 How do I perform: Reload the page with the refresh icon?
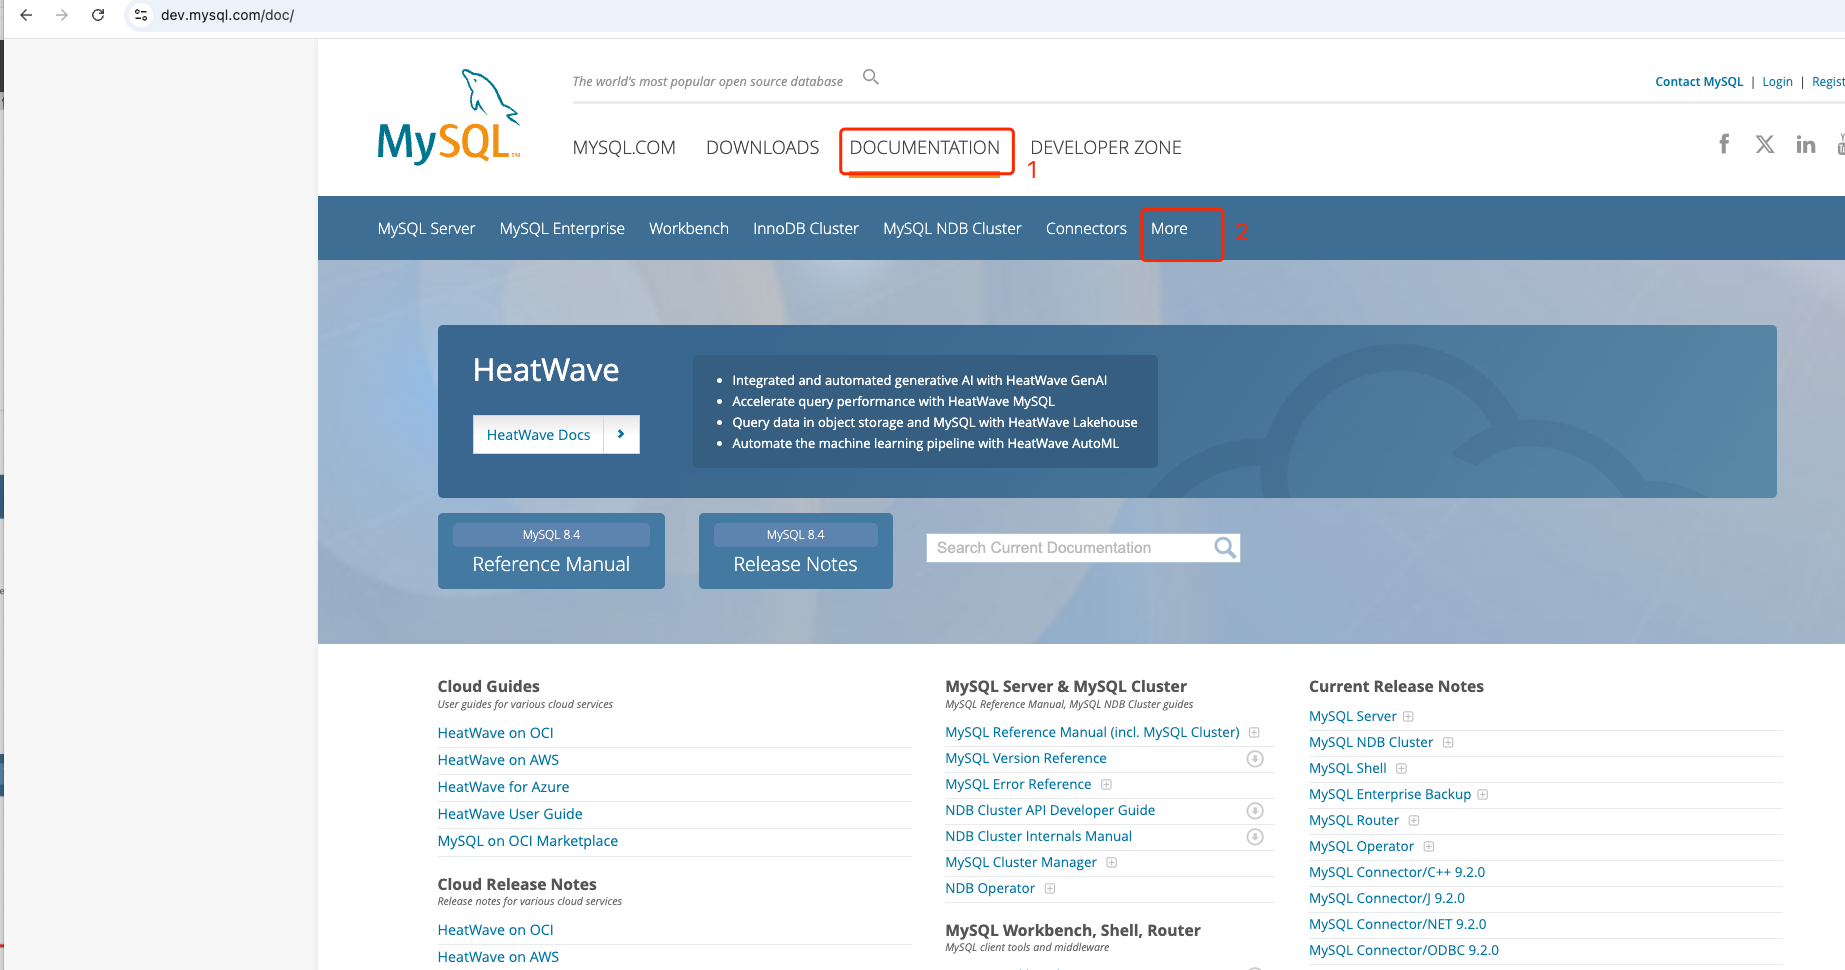(98, 15)
